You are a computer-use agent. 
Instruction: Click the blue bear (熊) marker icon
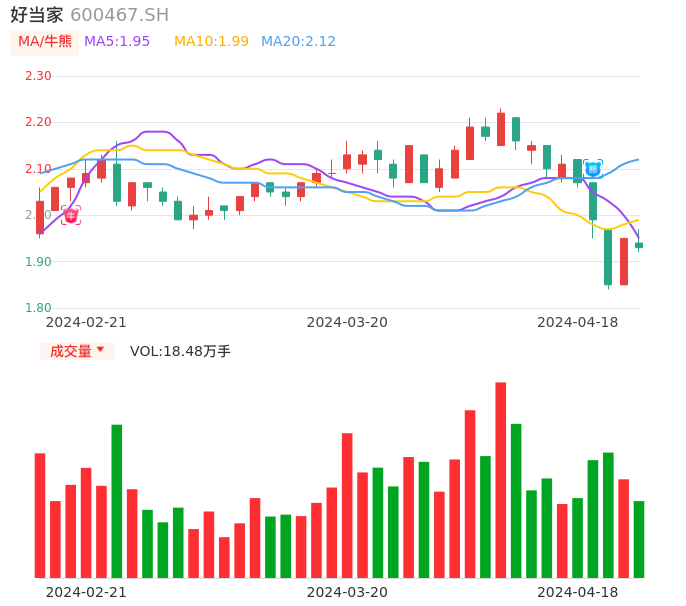click(593, 169)
